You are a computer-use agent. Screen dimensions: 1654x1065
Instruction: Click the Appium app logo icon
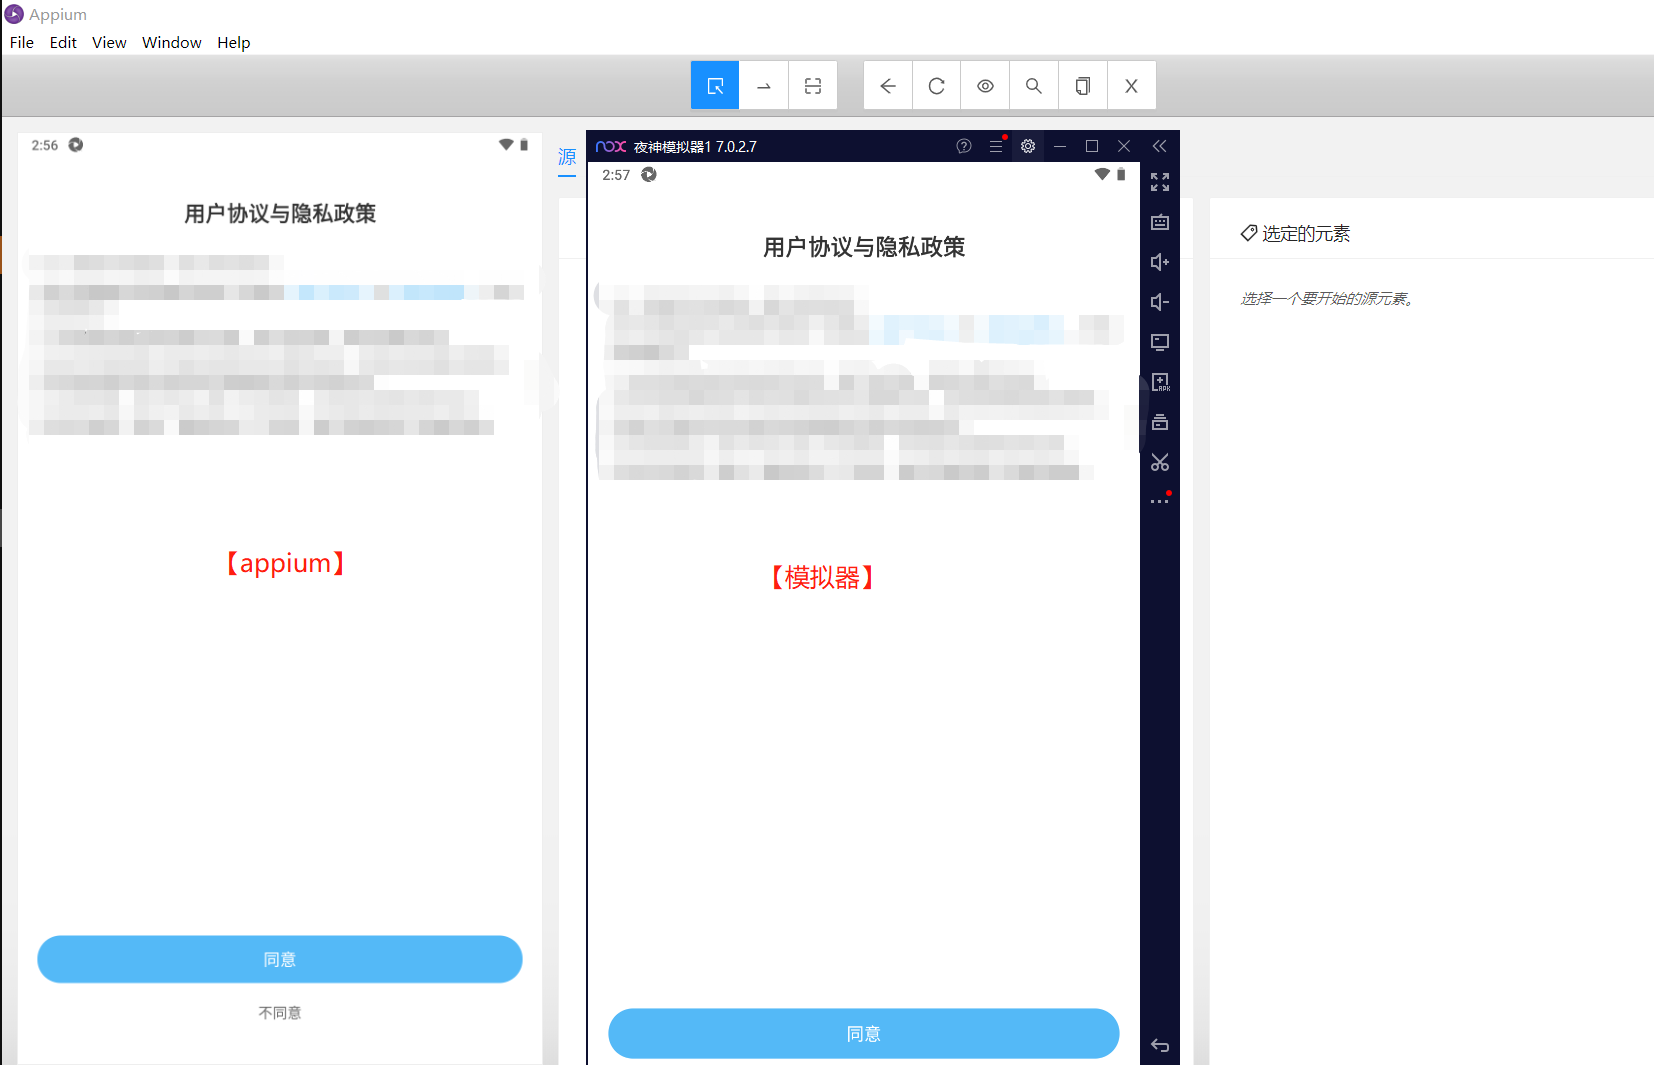(14, 14)
